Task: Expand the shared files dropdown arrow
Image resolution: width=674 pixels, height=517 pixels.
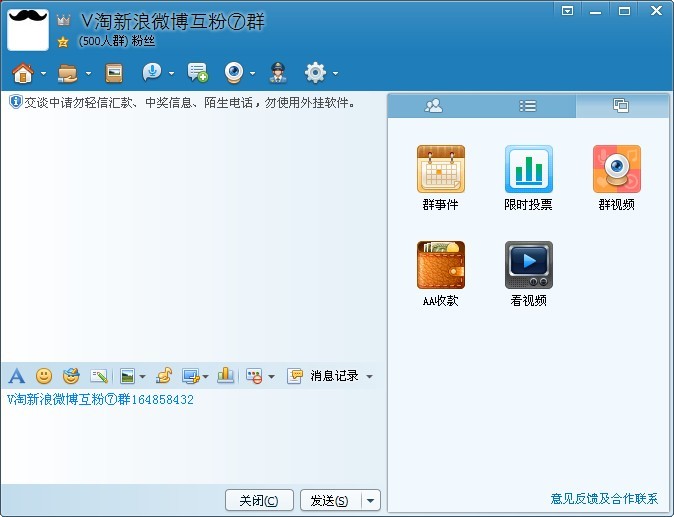Action: 89,73
